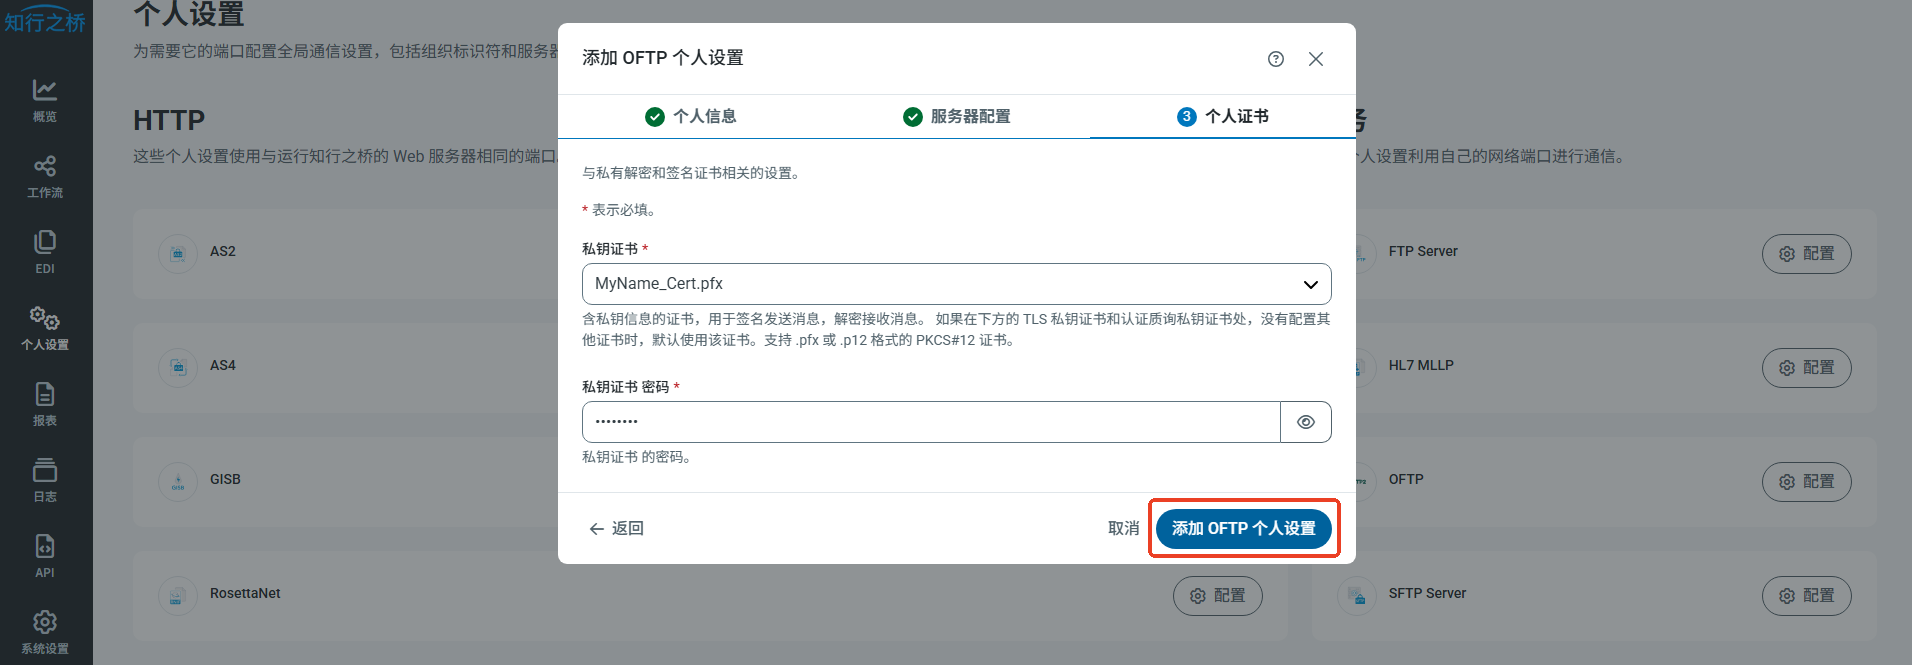This screenshot has width=1912, height=665.
Task: Open the 日志 logs sidebar icon
Action: coord(45,480)
